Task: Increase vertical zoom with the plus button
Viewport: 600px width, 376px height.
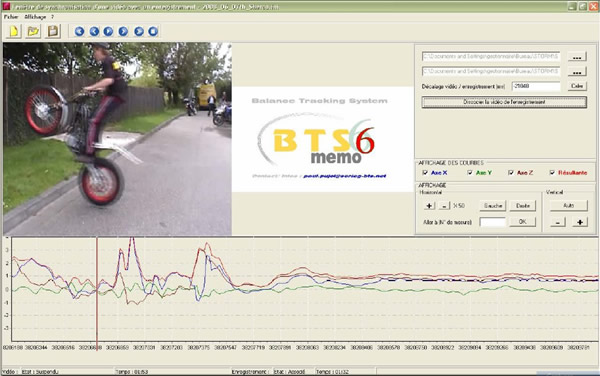Action: click(x=580, y=222)
